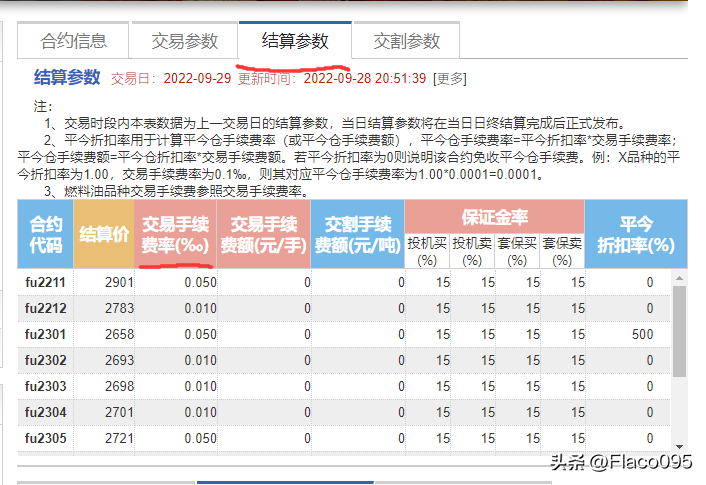Click the 投机卖(%) sub-header
Image resolution: width=706 pixels, height=485 pixels.
pos(472,251)
